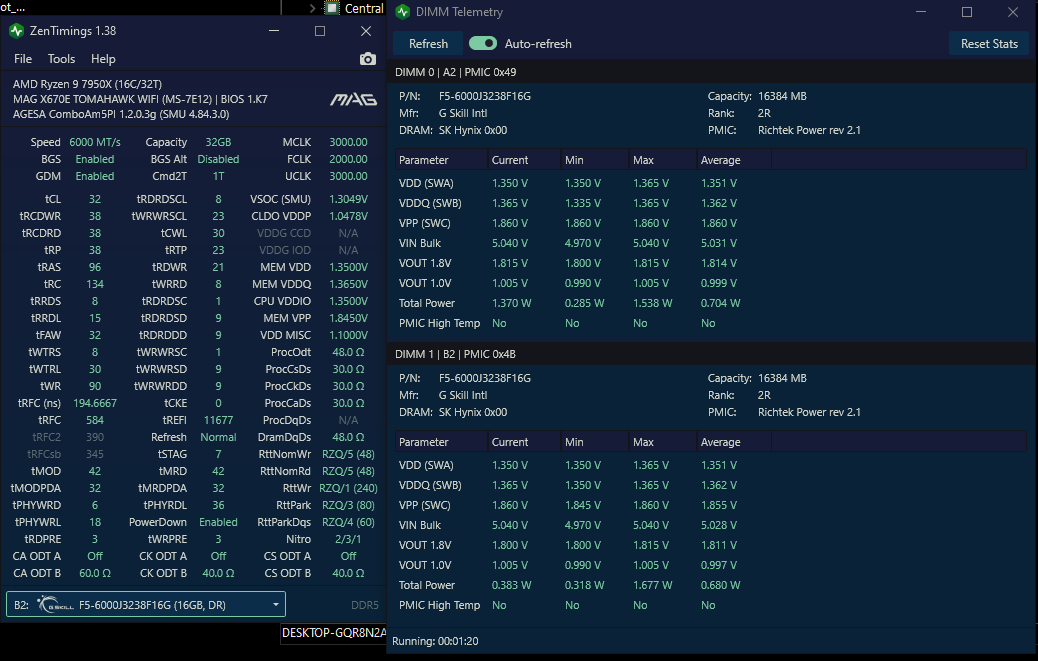
Task: Click the MEM VDDQ value 1.3650V
Action: point(348,284)
